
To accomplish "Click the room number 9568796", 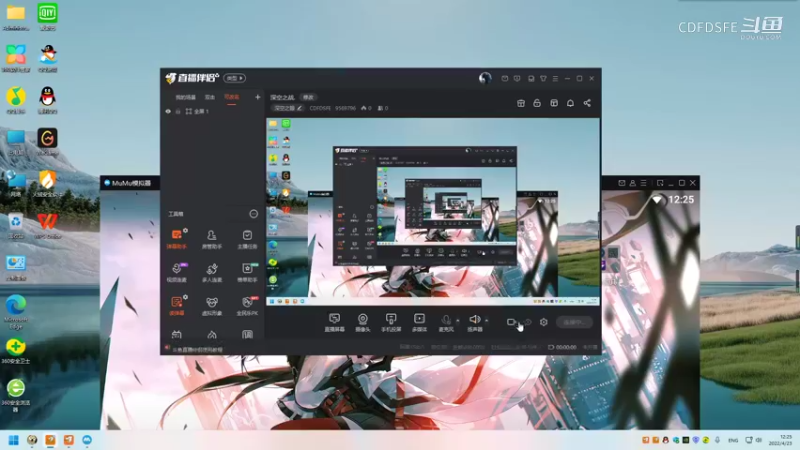I will click(x=345, y=108).
